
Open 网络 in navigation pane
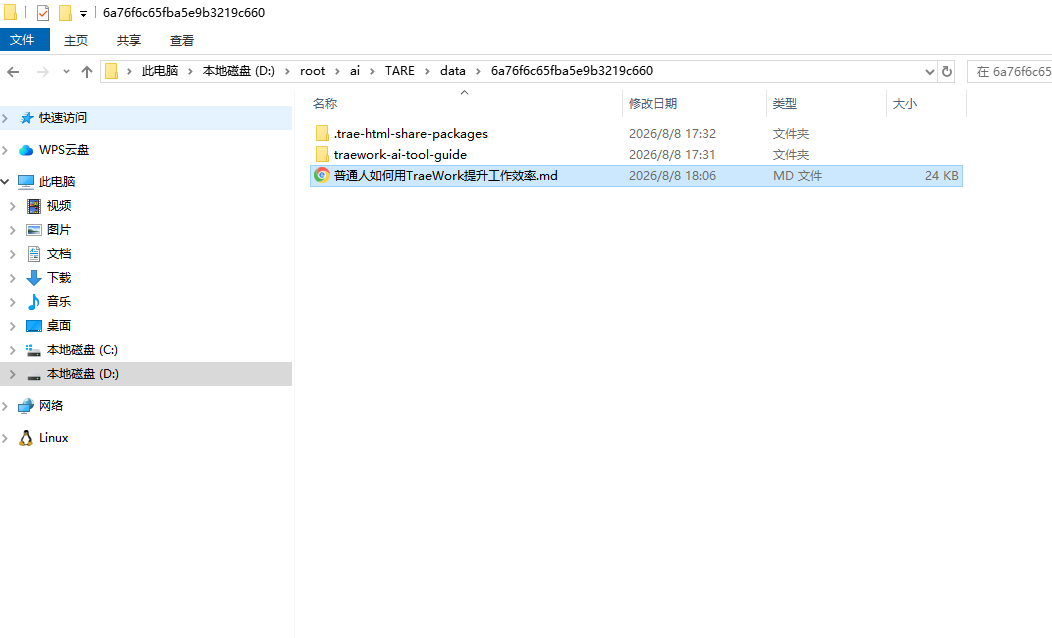click(x=51, y=405)
